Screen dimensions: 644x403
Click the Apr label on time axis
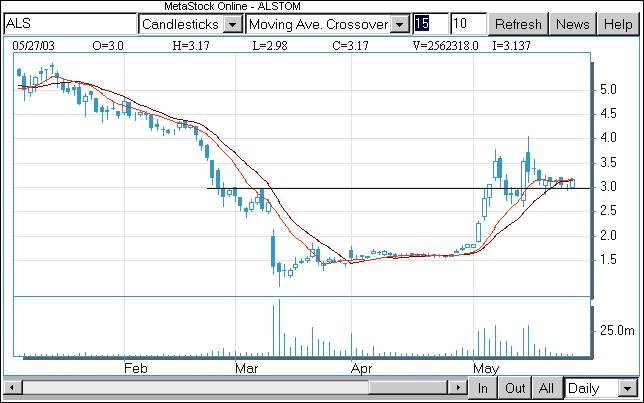(x=361, y=368)
